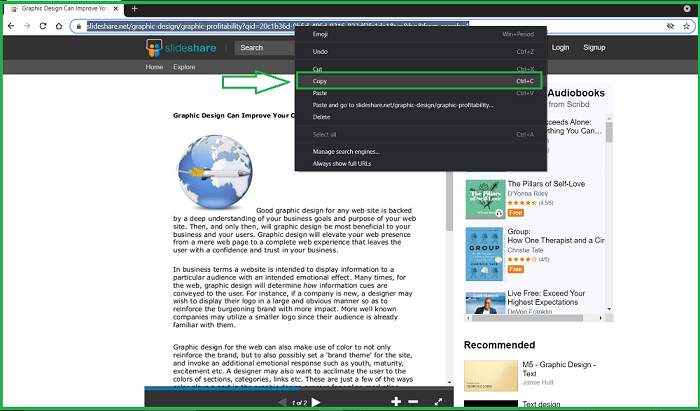Screen dimensions: 700x411
Task: Click the SlideShare search field
Action: 265,48
